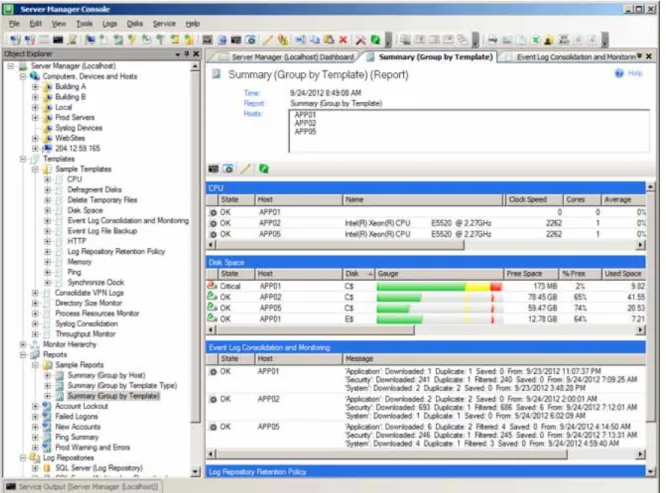The height and width of the screenshot is (493, 666).
Task: Open the Logs menu
Action: click(x=110, y=24)
